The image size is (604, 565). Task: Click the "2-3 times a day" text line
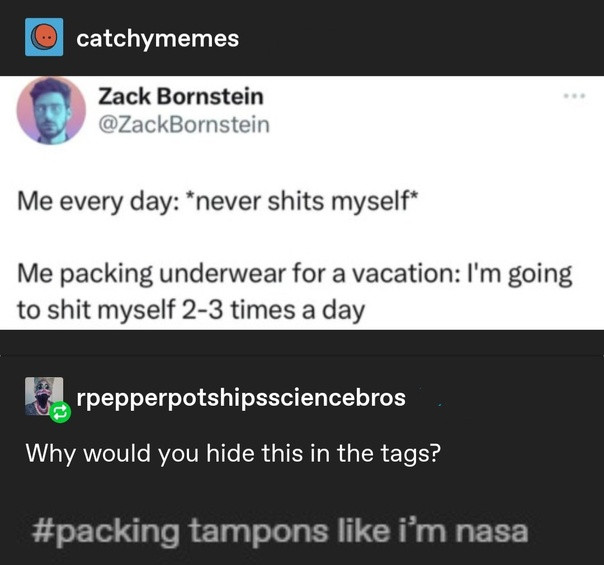click(191, 310)
